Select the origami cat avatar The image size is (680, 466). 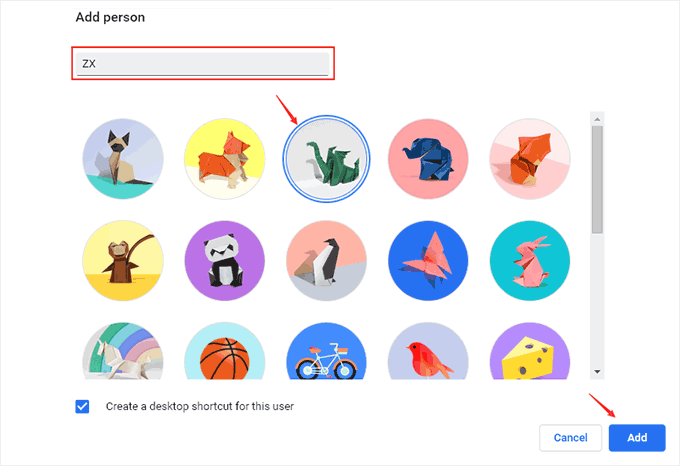(x=124, y=160)
